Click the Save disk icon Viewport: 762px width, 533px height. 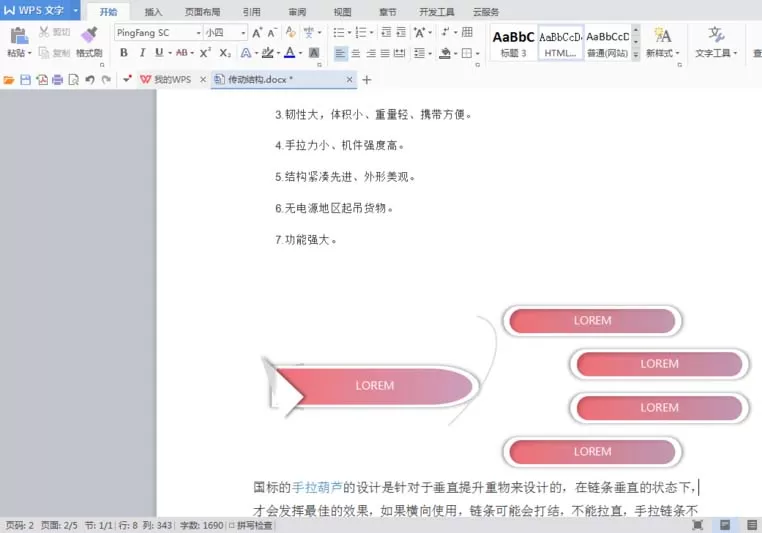[26, 80]
